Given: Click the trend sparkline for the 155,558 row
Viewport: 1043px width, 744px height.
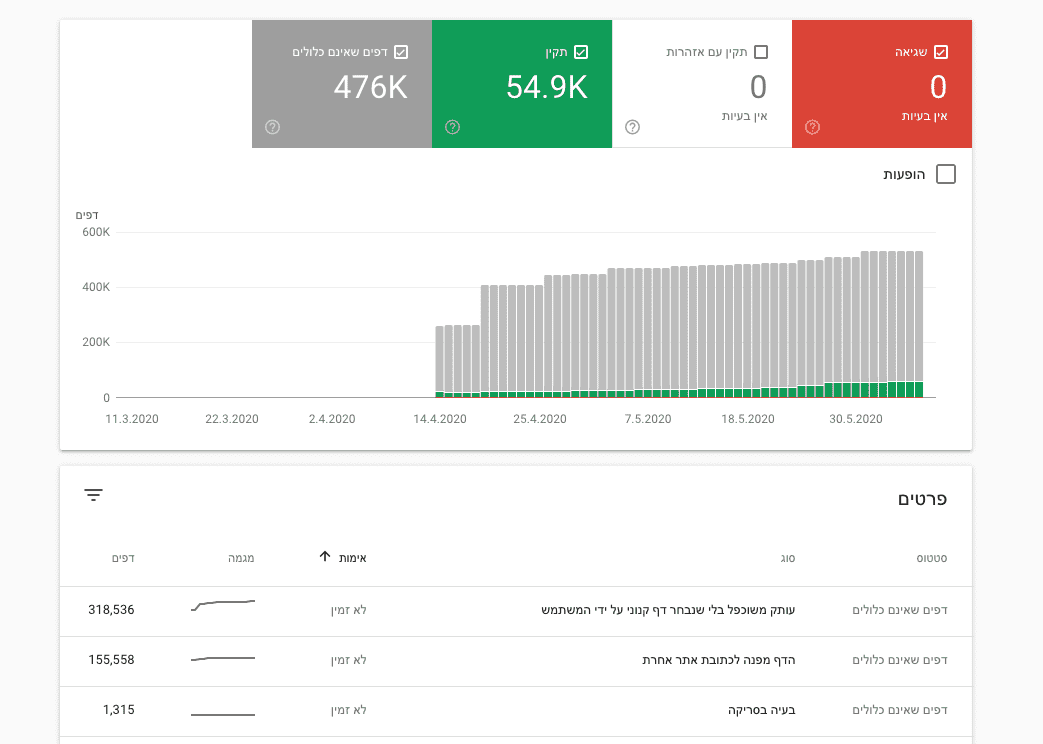Looking at the screenshot, I should (x=223, y=659).
